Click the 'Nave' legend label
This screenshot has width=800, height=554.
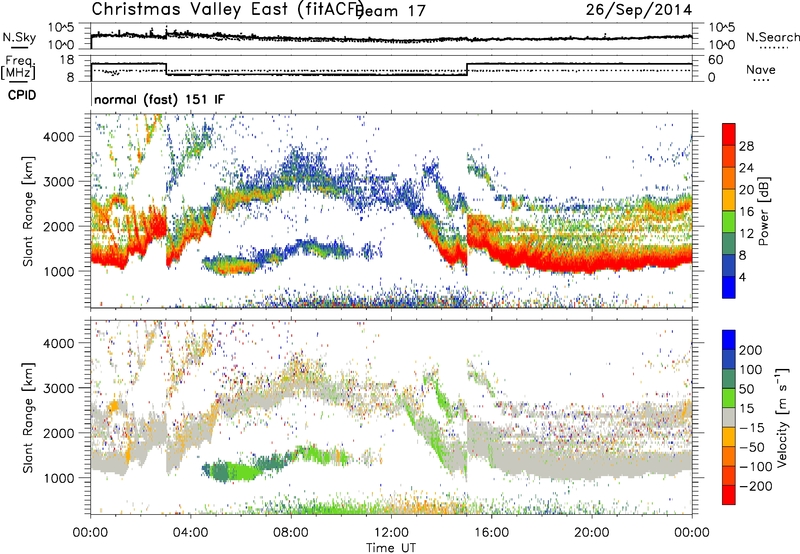[x=760, y=69]
